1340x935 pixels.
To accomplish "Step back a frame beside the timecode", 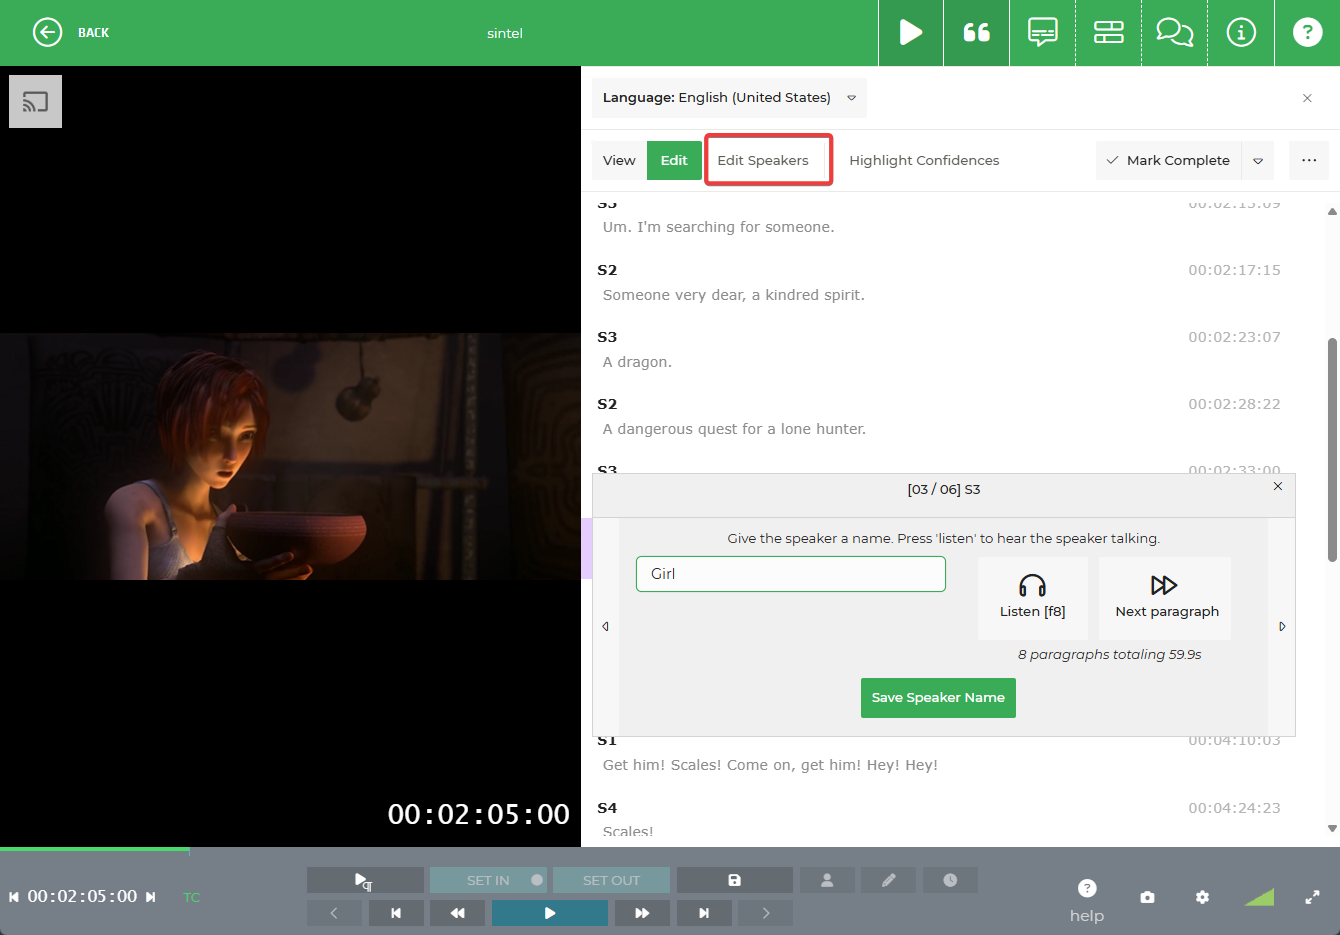I will (14, 897).
